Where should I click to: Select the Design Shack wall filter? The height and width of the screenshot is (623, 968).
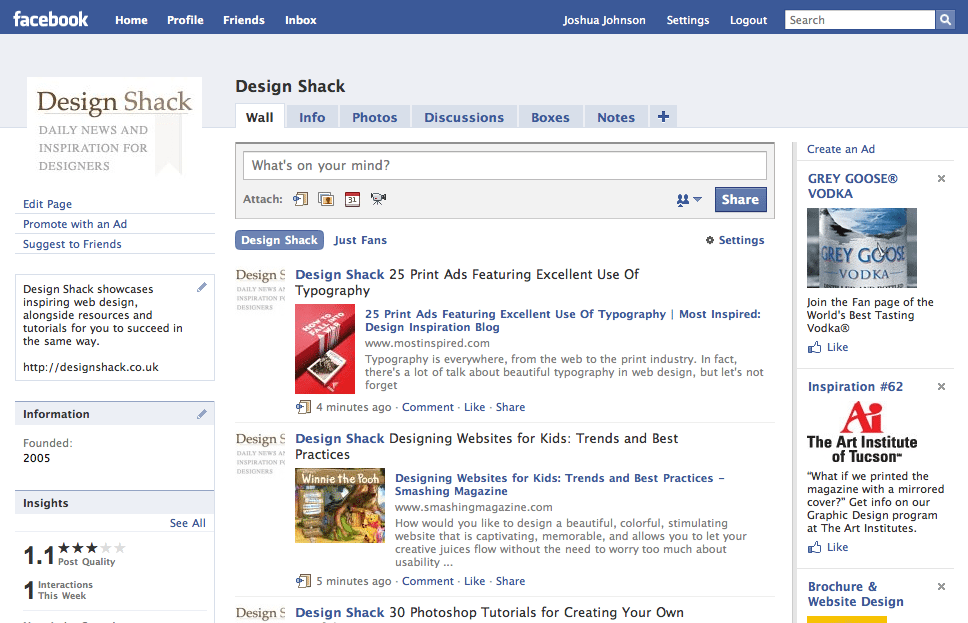click(x=279, y=240)
